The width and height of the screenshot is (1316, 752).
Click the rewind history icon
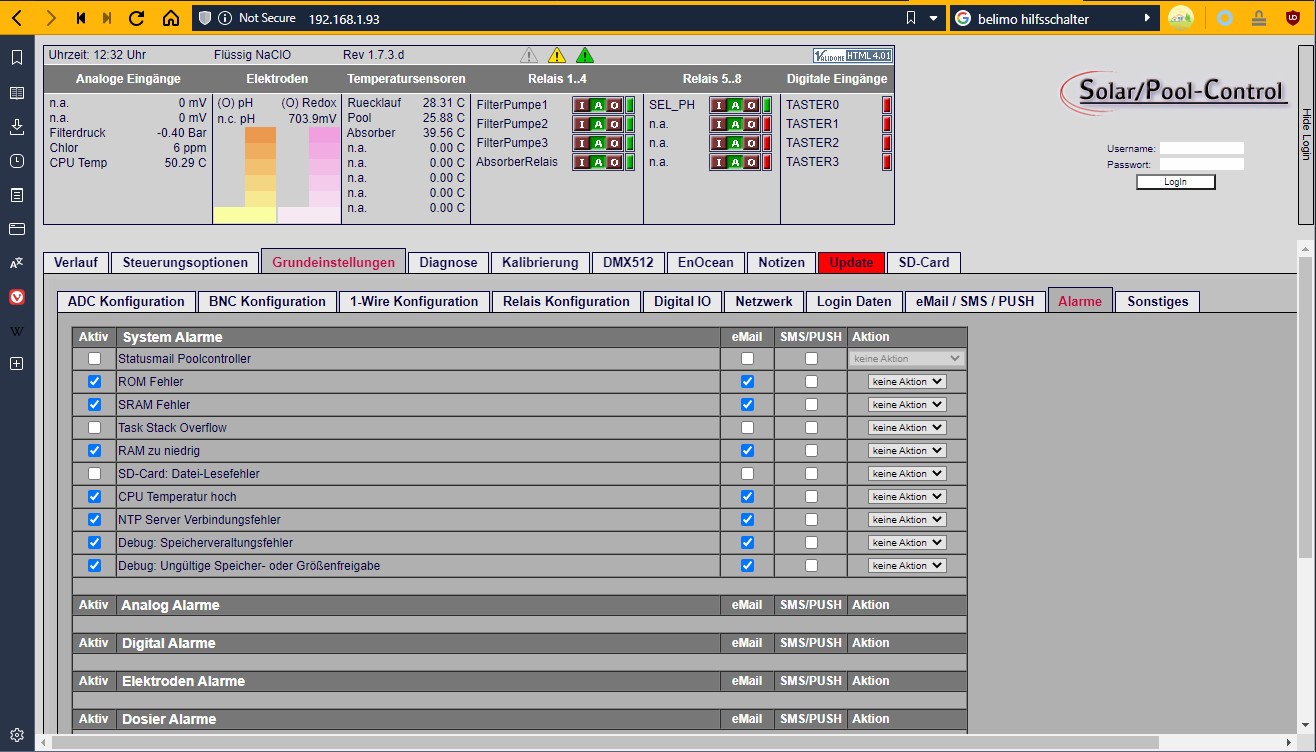pyautogui.click(x=80, y=18)
